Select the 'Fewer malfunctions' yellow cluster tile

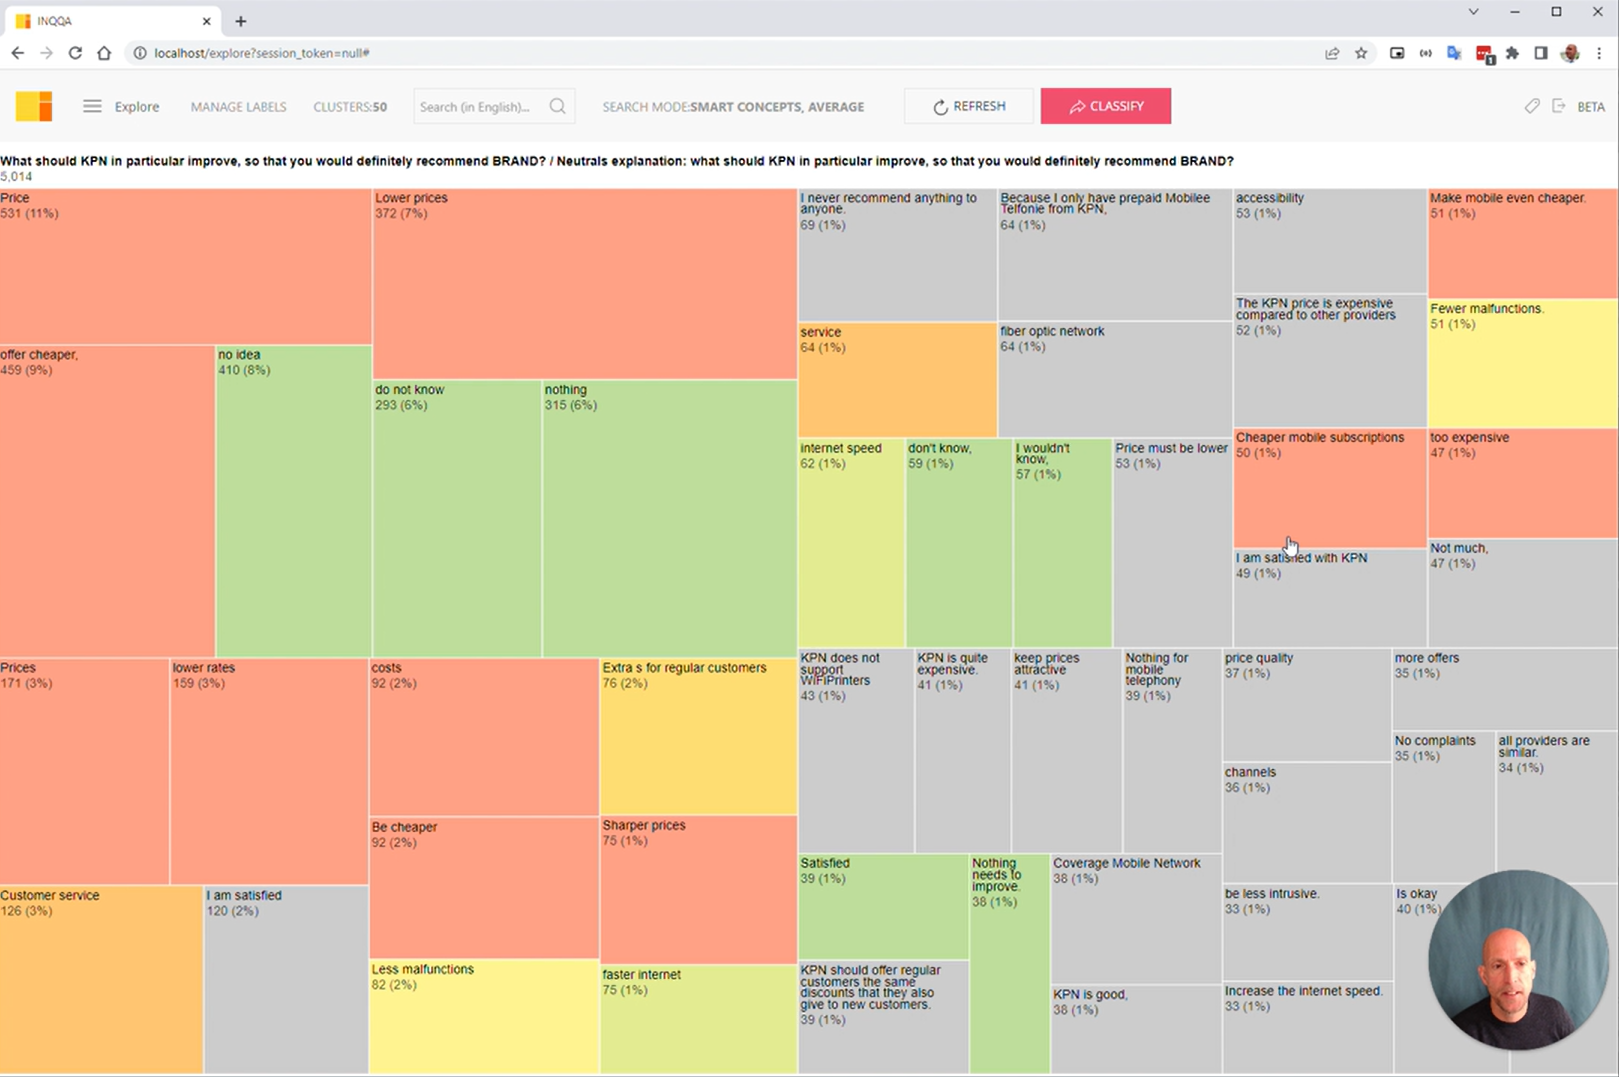coord(1522,365)
